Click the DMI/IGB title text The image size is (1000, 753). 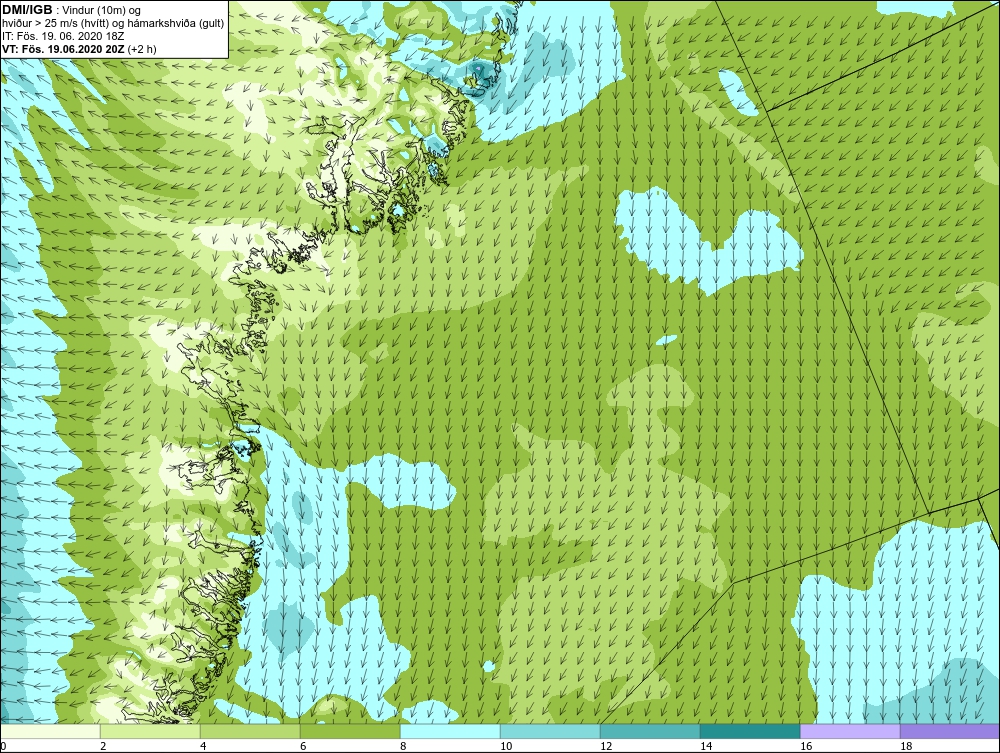click(x=27, y=10)
